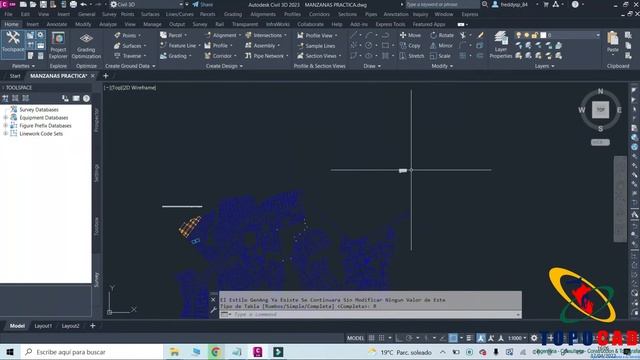The height and width of the screenshot is (360, 640).
Task: Open the Analyze ribbon tab
Action: click(x=108, y=24)
